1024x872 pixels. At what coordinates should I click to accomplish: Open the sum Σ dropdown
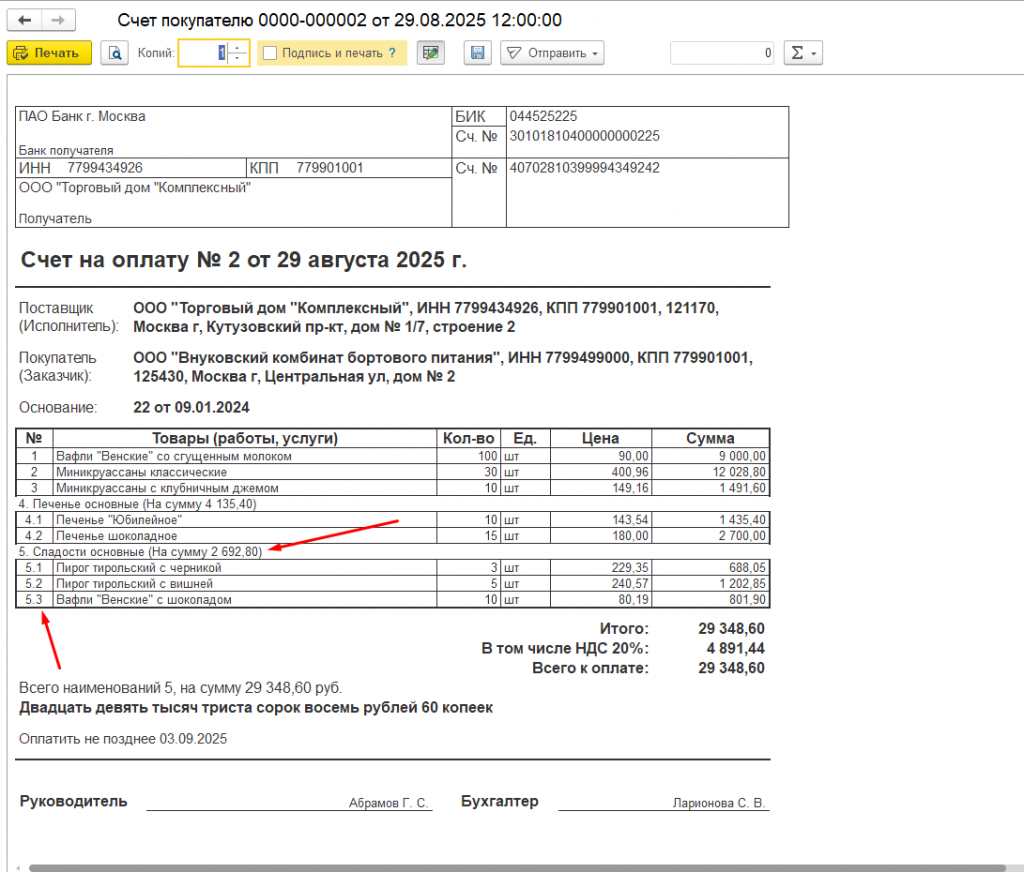(803, 53)
